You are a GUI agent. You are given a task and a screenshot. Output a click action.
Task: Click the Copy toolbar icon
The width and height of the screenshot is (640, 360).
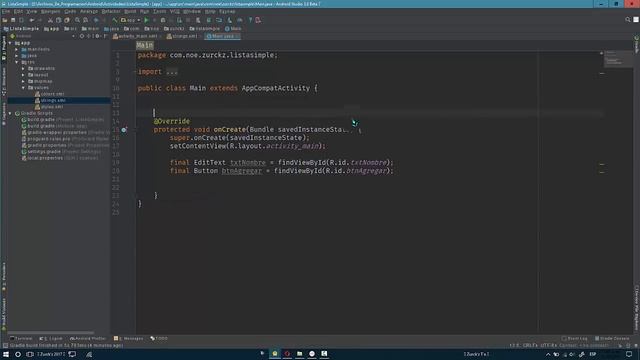(x=58, y=20)
